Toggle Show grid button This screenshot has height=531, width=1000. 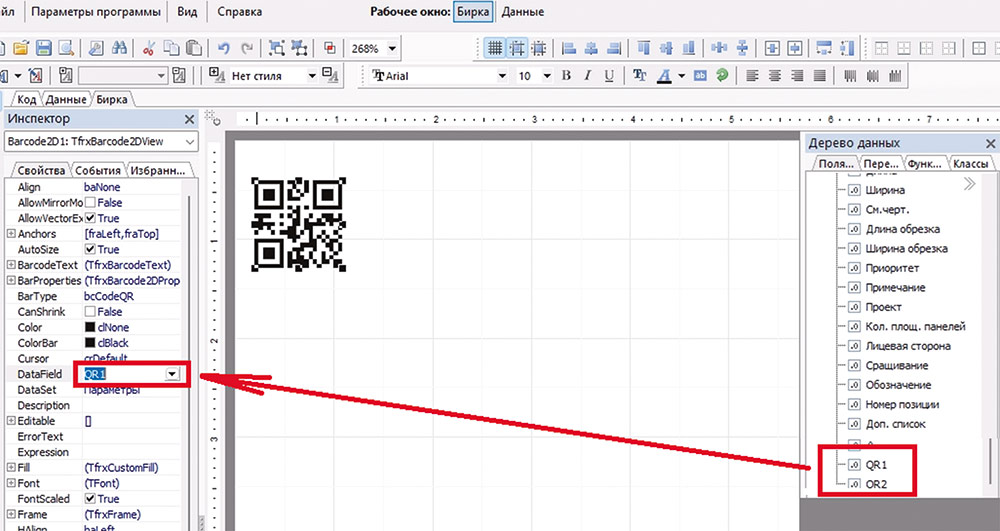(x=494, y=48)
